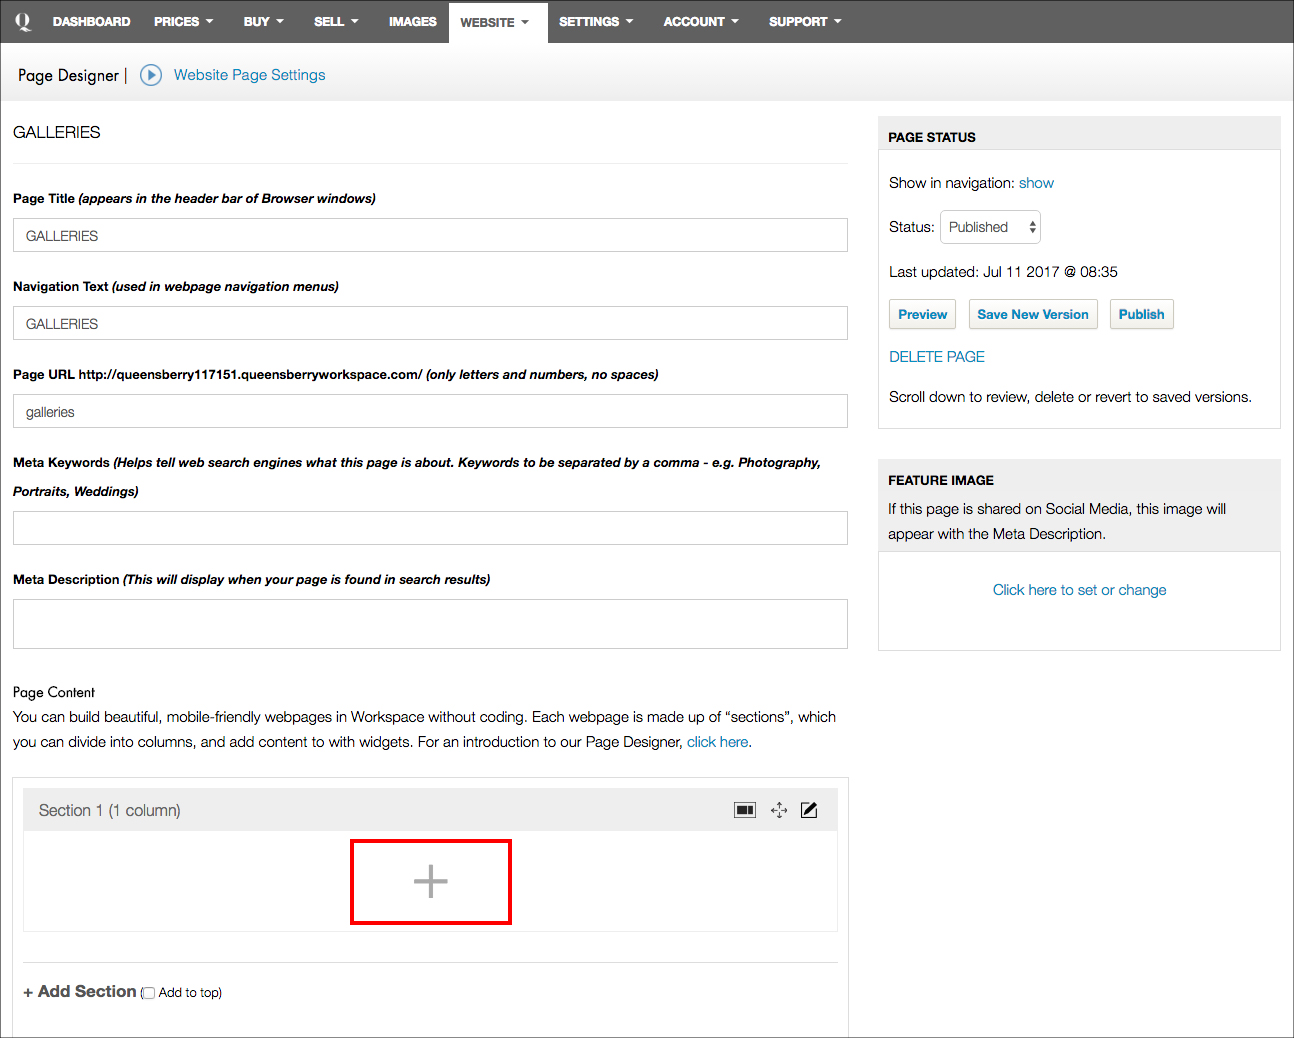Toggle the show in navigation link

1036,183
